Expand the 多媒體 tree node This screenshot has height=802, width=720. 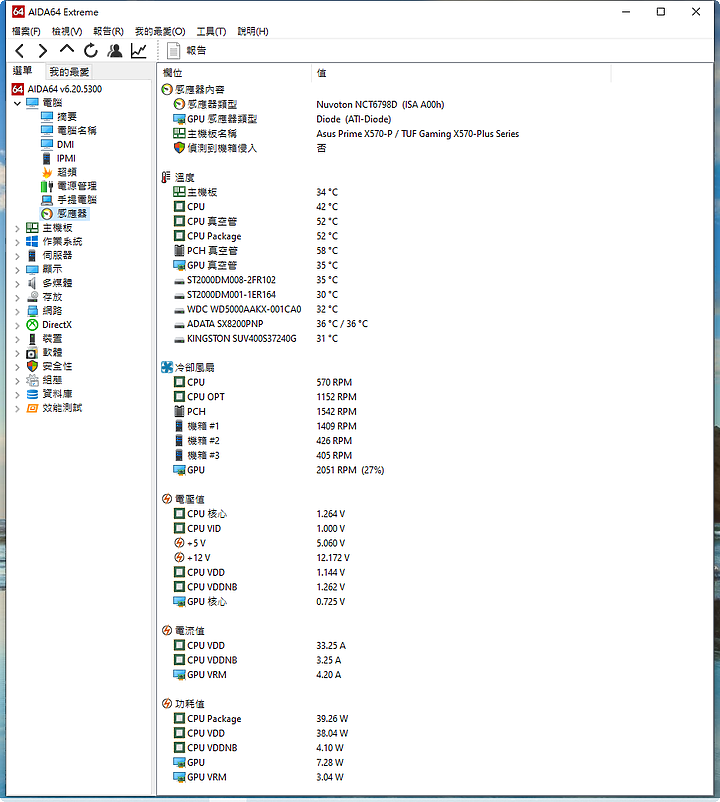[x=17, y=284]
